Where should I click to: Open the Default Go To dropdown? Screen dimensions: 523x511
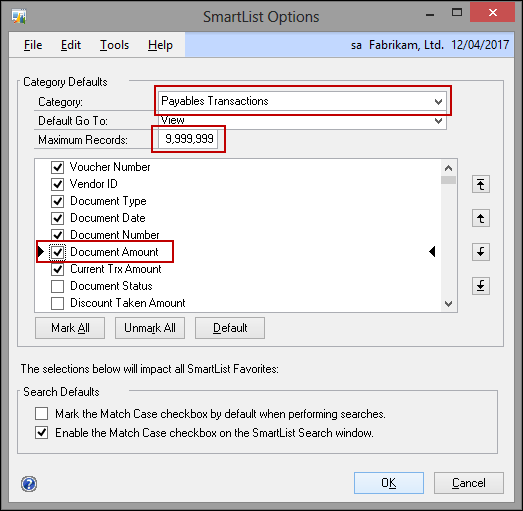(302, 120)
